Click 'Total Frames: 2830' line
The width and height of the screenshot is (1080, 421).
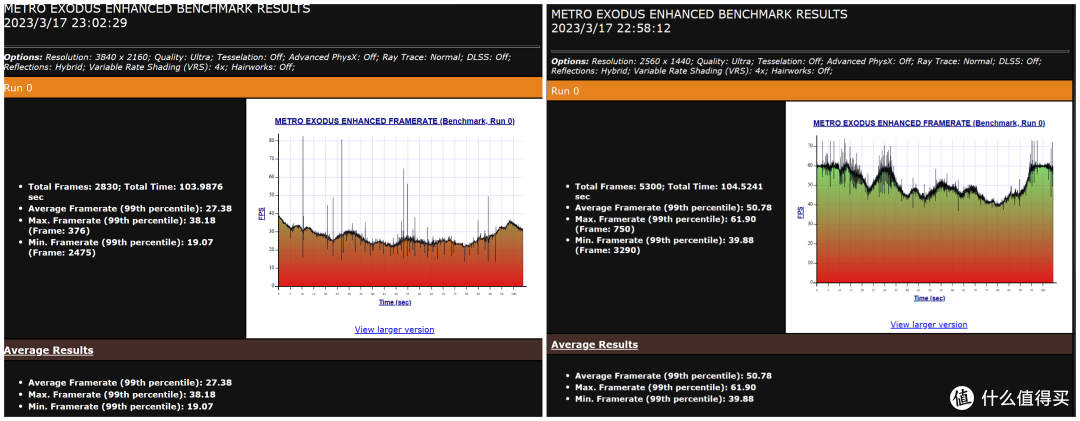coord(125,192)
